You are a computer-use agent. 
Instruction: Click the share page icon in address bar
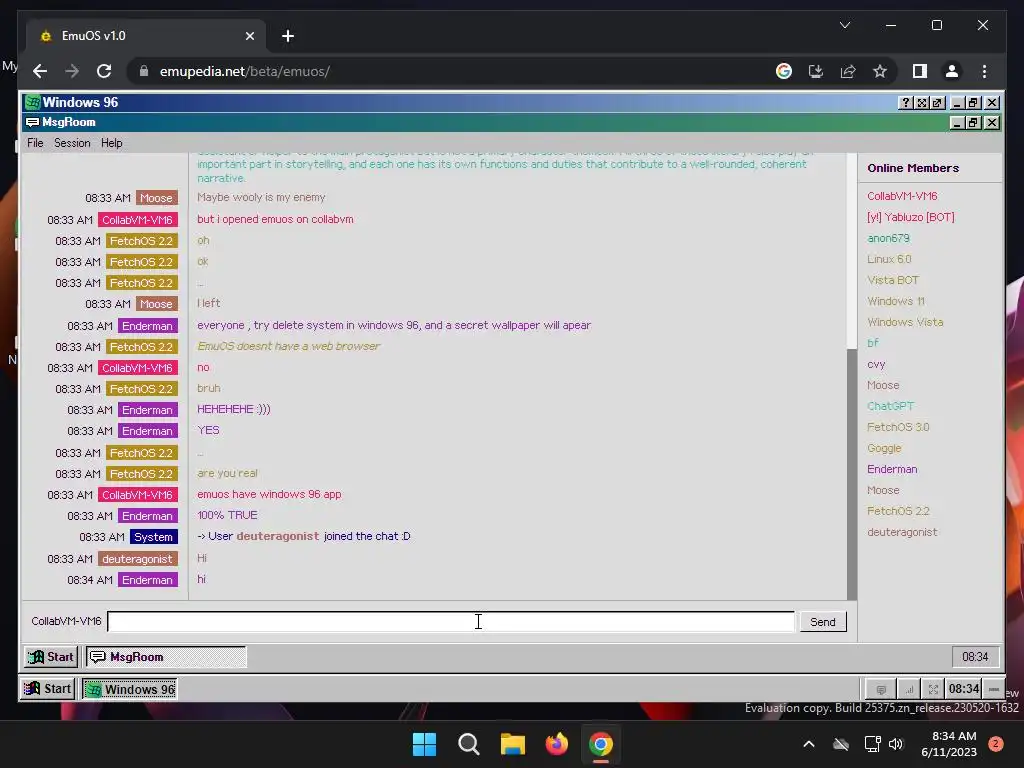click(848, 71)
